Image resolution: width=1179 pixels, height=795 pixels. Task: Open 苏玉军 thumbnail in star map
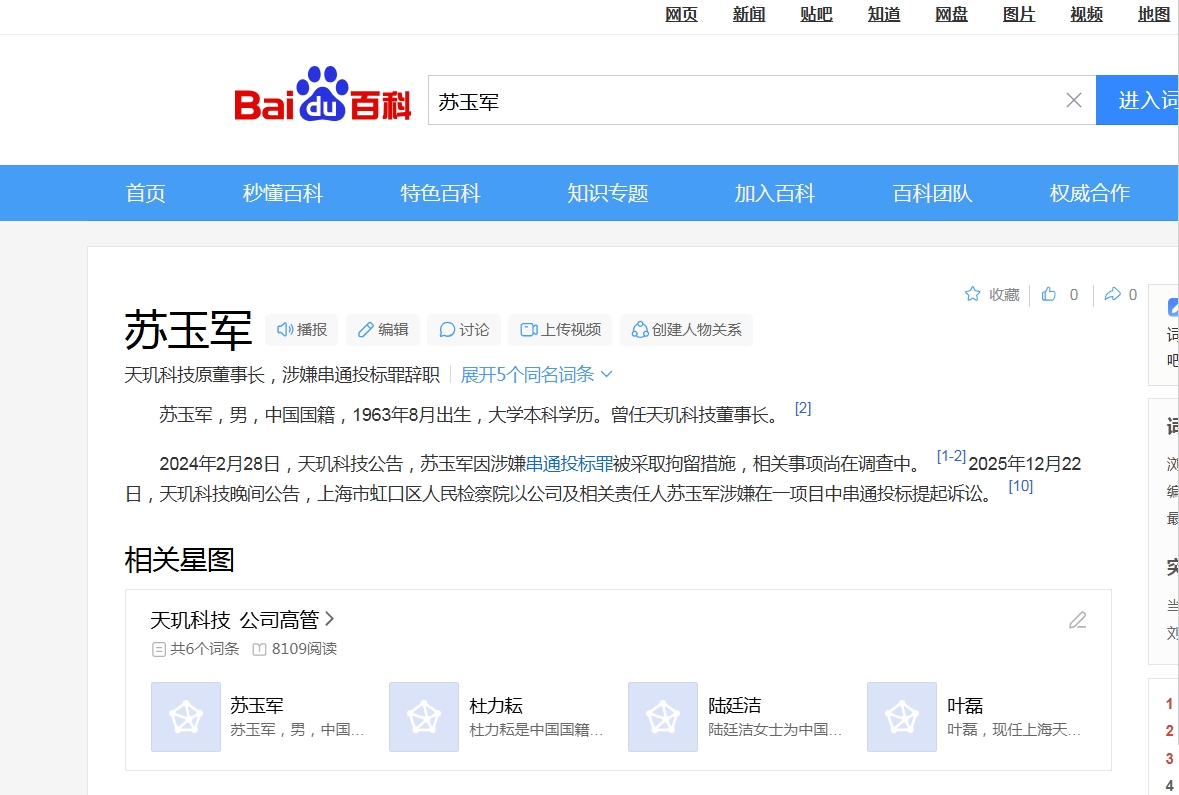[x=186, y=717]
